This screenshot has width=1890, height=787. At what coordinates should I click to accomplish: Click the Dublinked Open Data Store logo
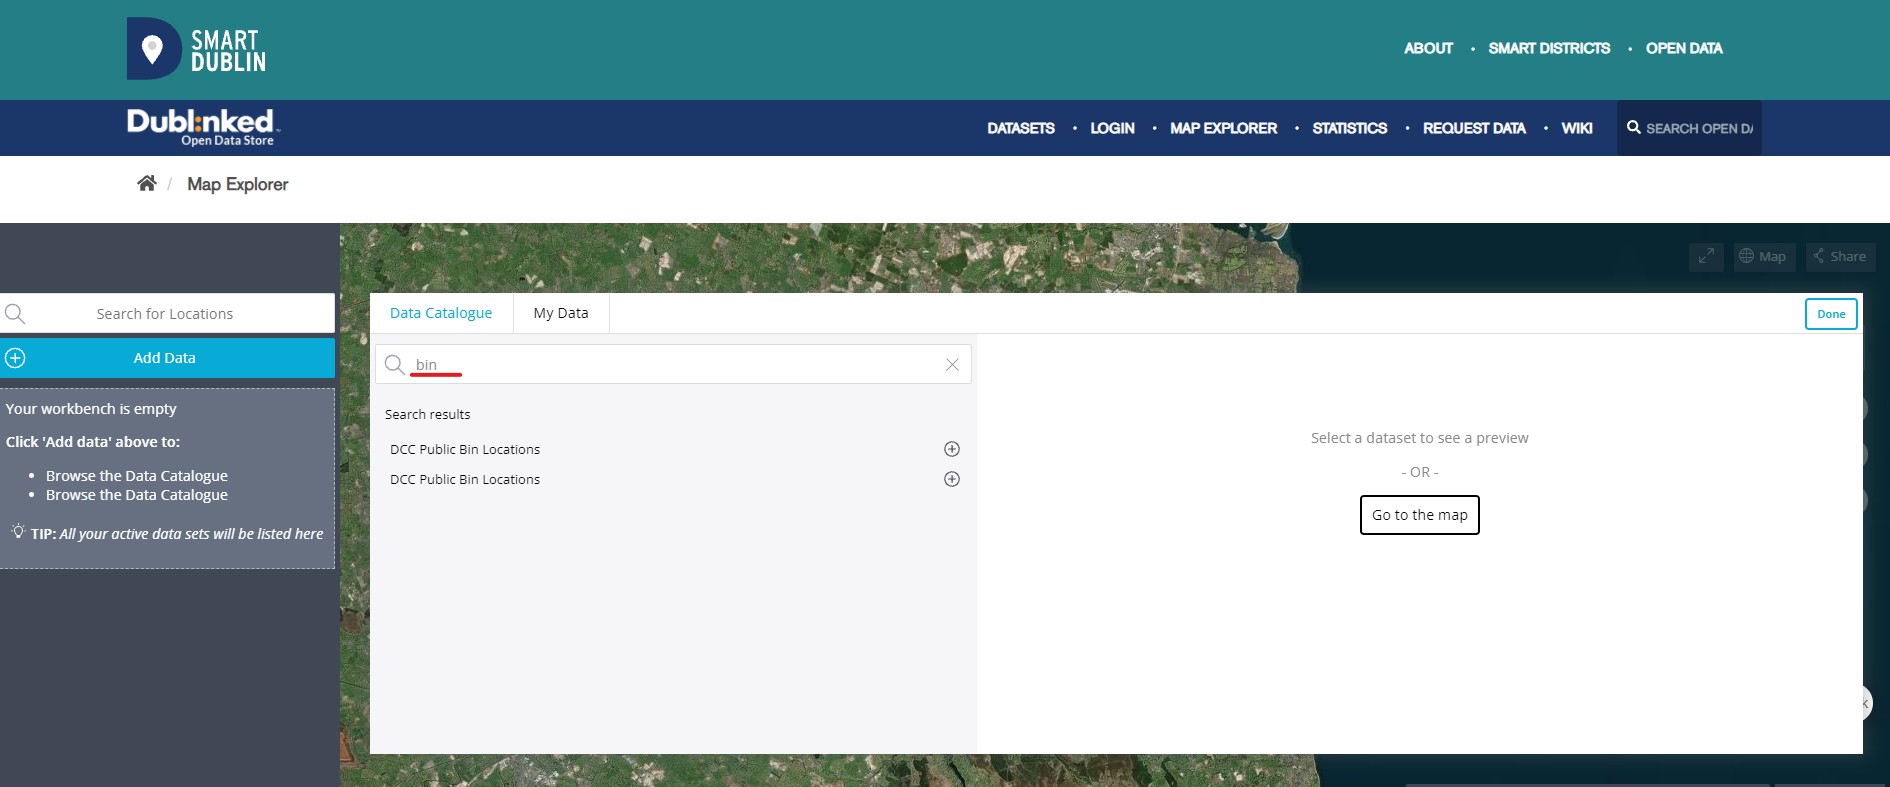point(203,127)
